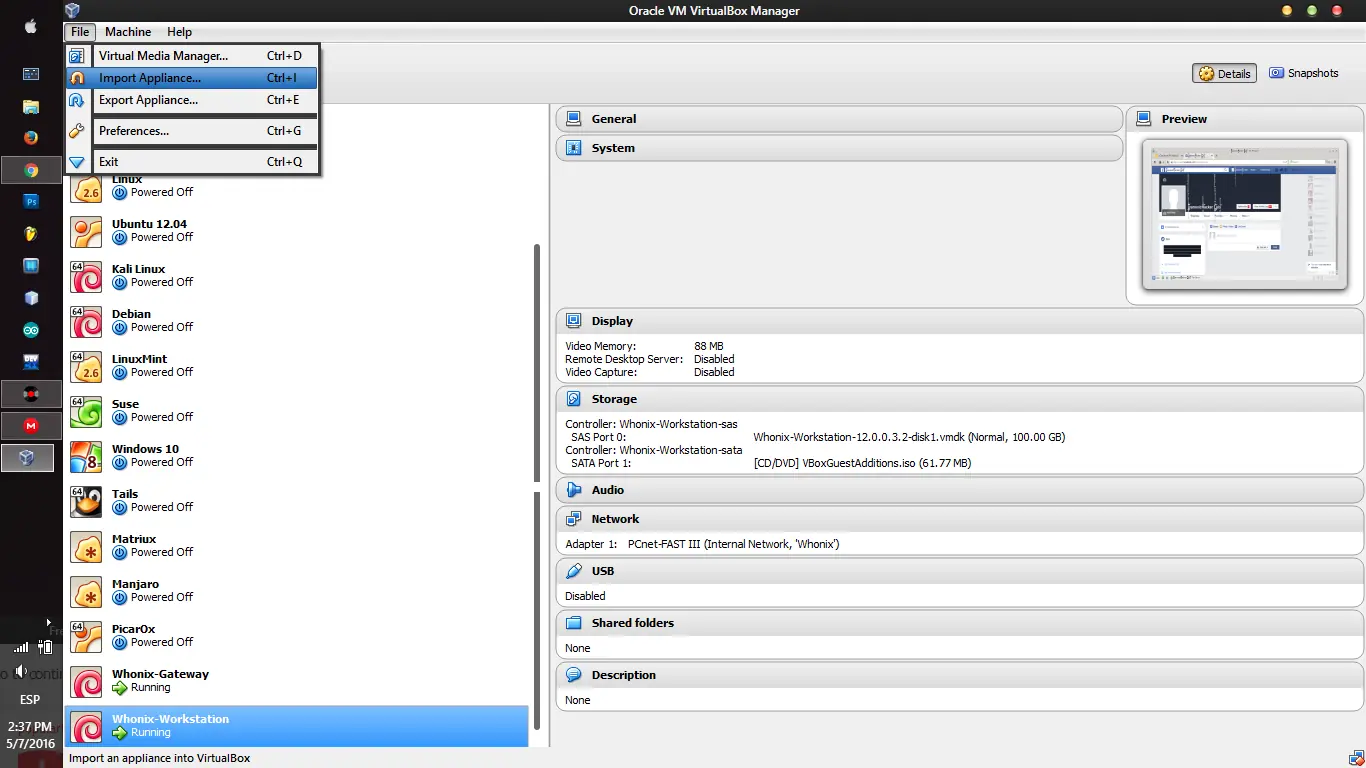Click the VM list vertical scrollbar
The image size is (1366, 768).
[537, 487]
